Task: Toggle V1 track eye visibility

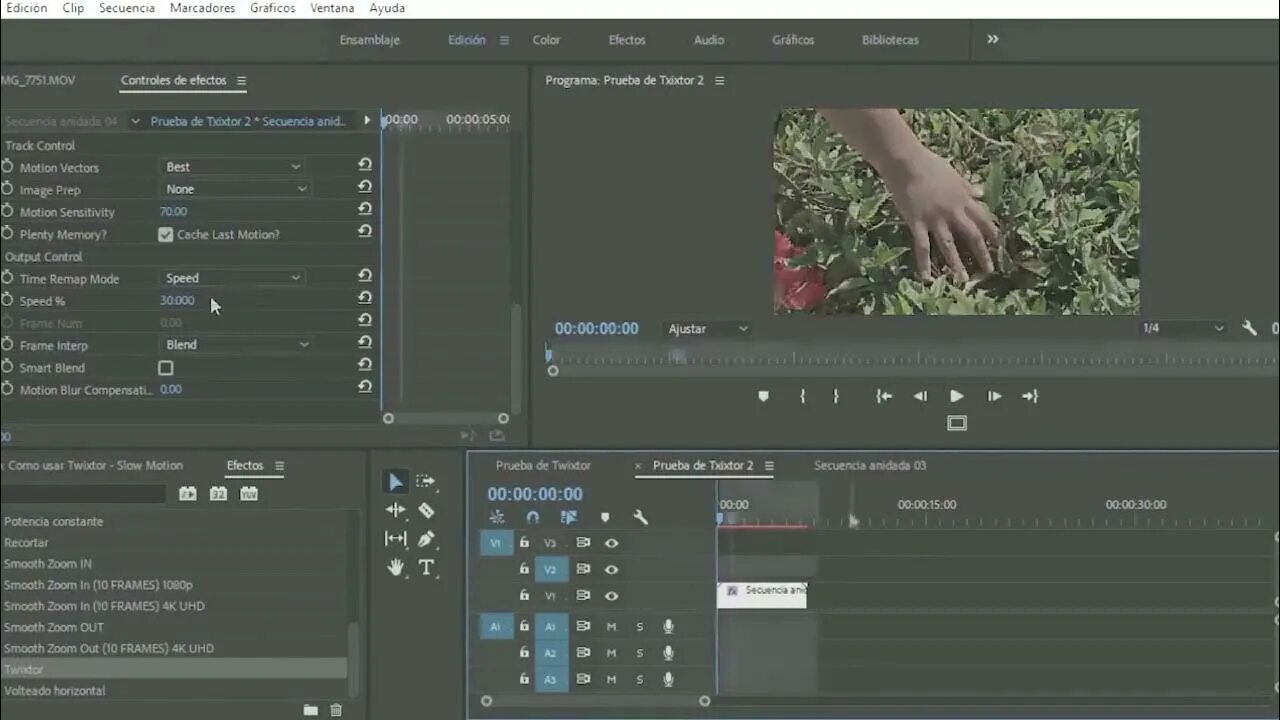Action: pos(611,595)
